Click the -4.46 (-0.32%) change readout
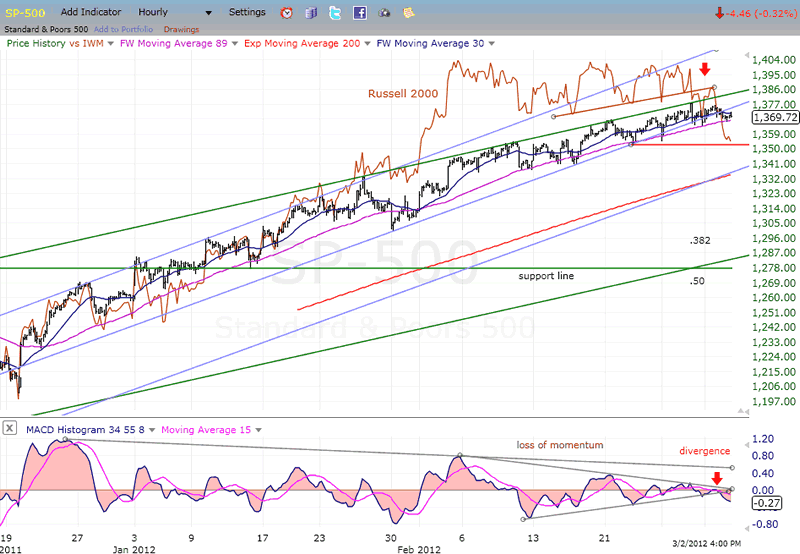 tap(760, 14)
